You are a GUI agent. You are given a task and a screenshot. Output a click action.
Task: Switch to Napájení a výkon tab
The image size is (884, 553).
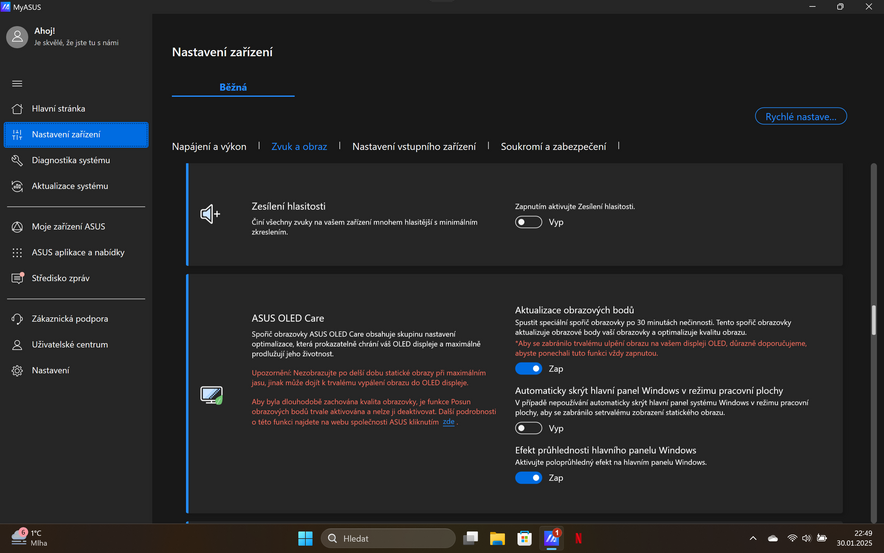pos(209,147)
